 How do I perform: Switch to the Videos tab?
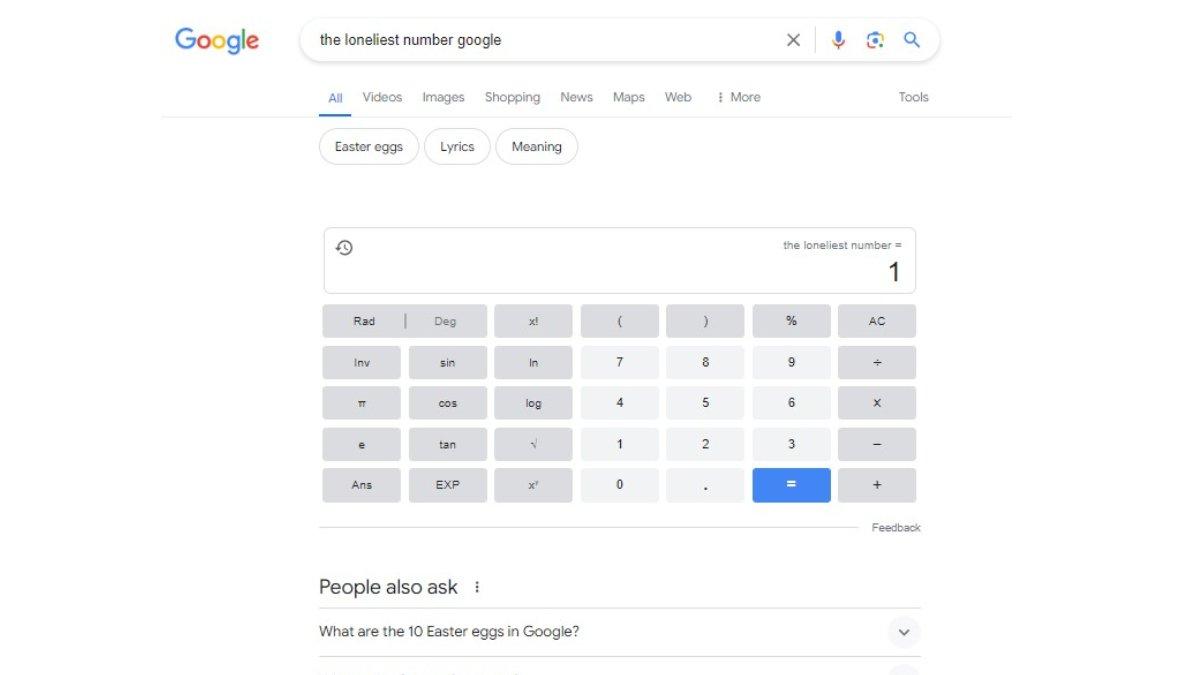[382, 97]
